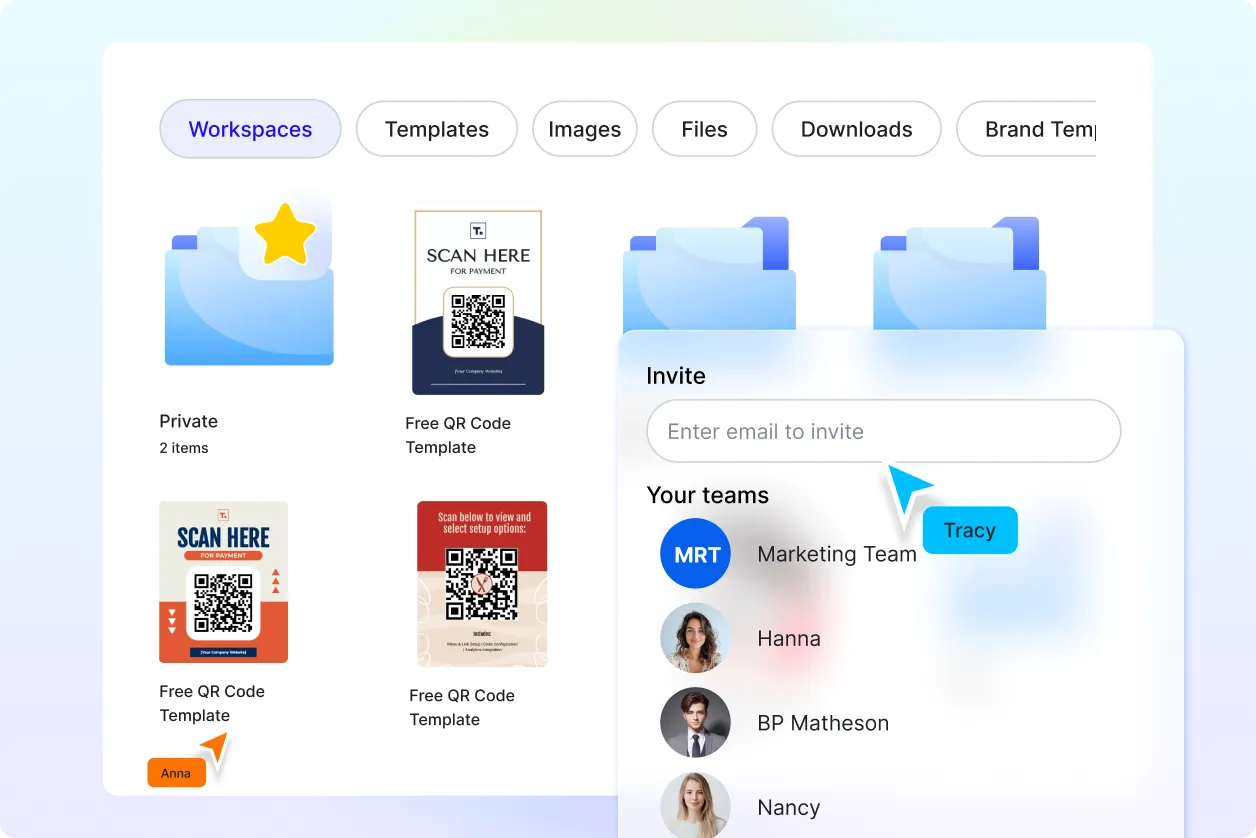This screenshot has height=838, width=1256.
Task: Go to the Files tab
Action: click(x=705, y=129)
